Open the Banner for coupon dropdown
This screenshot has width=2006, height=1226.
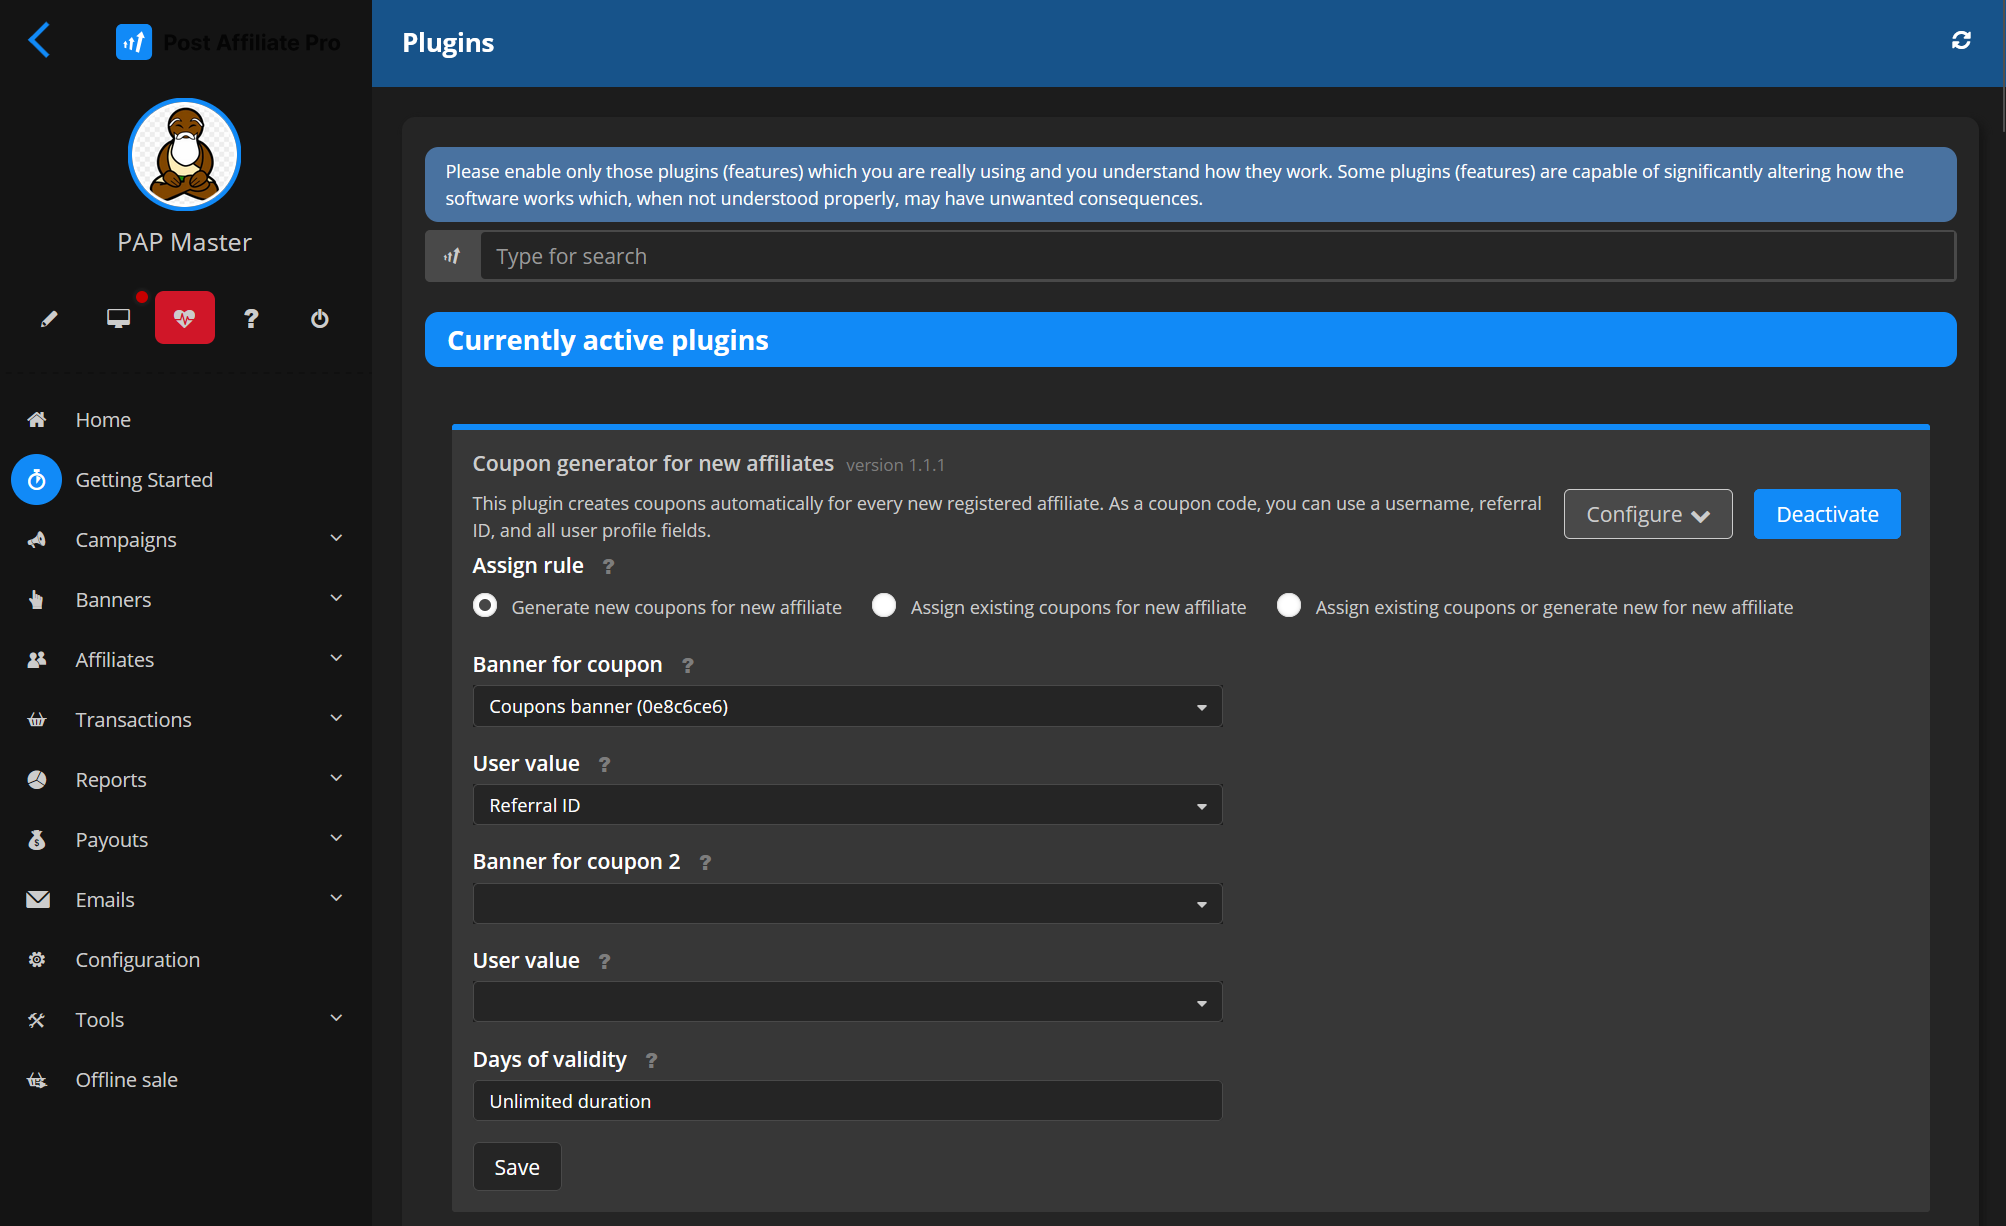point(847,707)
